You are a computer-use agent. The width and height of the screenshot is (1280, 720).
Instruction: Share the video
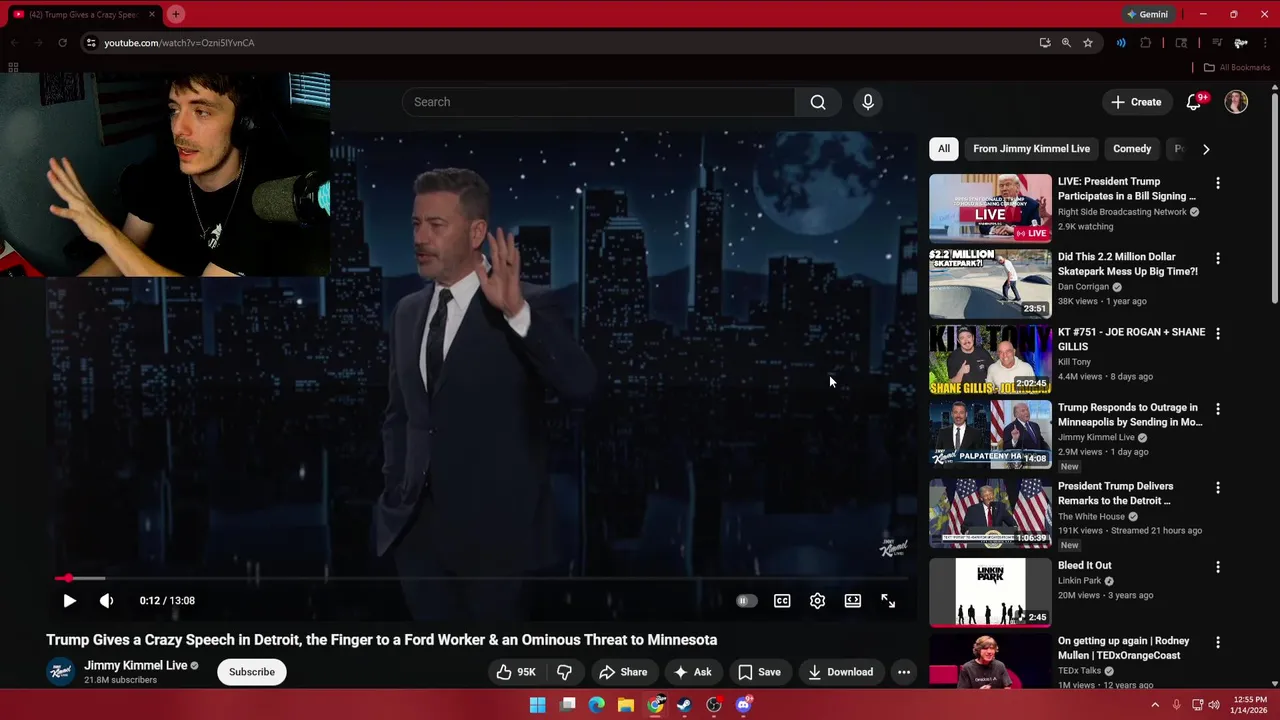pos(622,672)
